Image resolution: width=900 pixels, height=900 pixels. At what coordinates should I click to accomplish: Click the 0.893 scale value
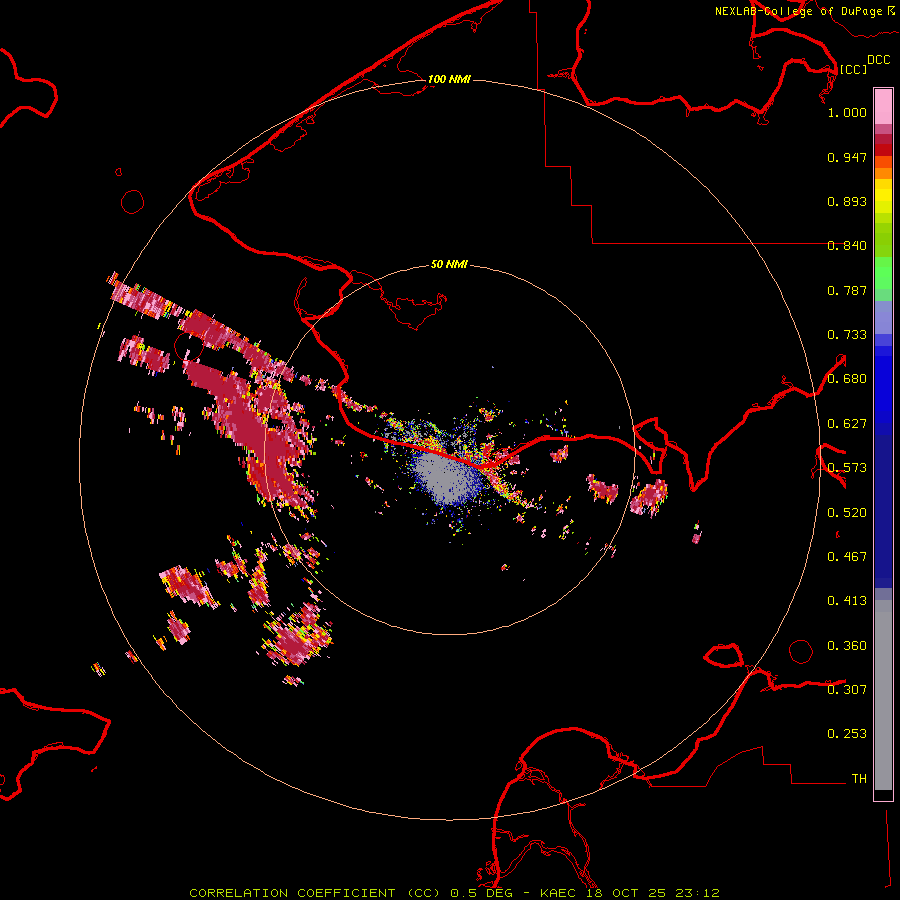(847, 201)
